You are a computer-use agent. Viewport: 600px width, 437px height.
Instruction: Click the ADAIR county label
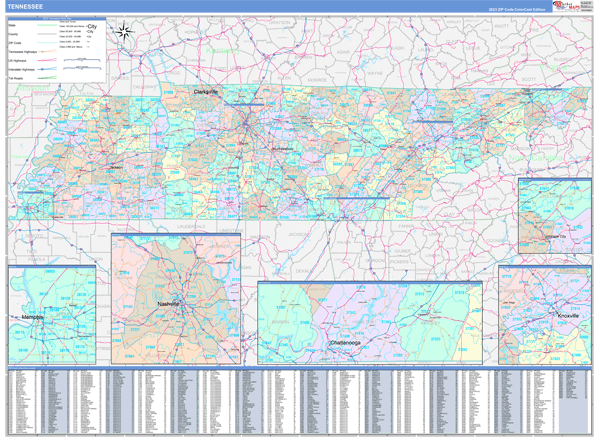pos(342,52)
